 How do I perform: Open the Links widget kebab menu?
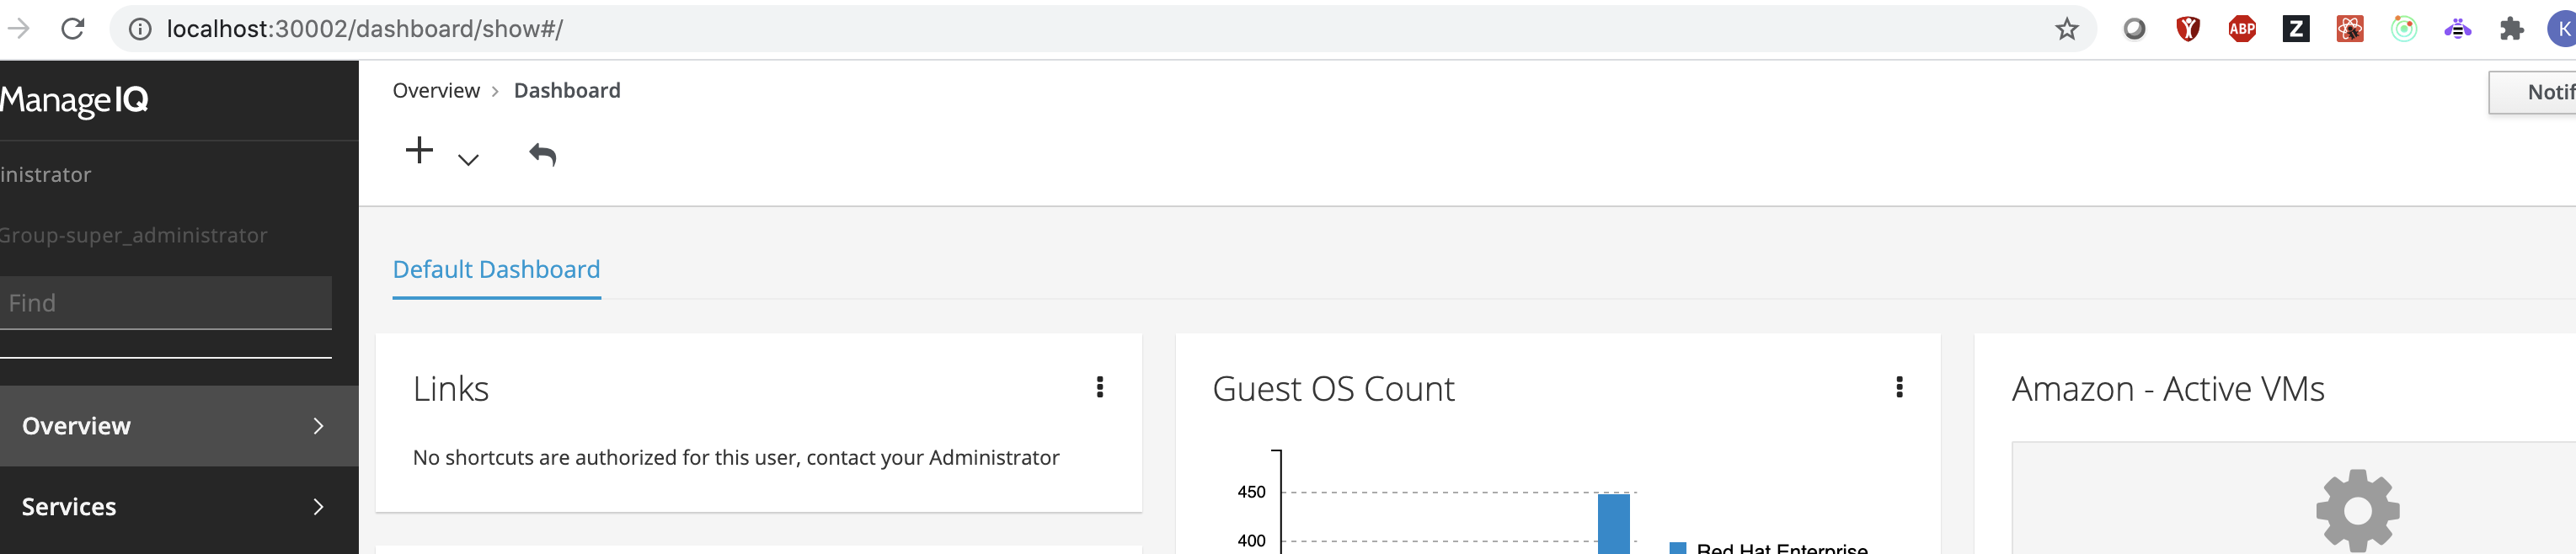point(1100,387)
